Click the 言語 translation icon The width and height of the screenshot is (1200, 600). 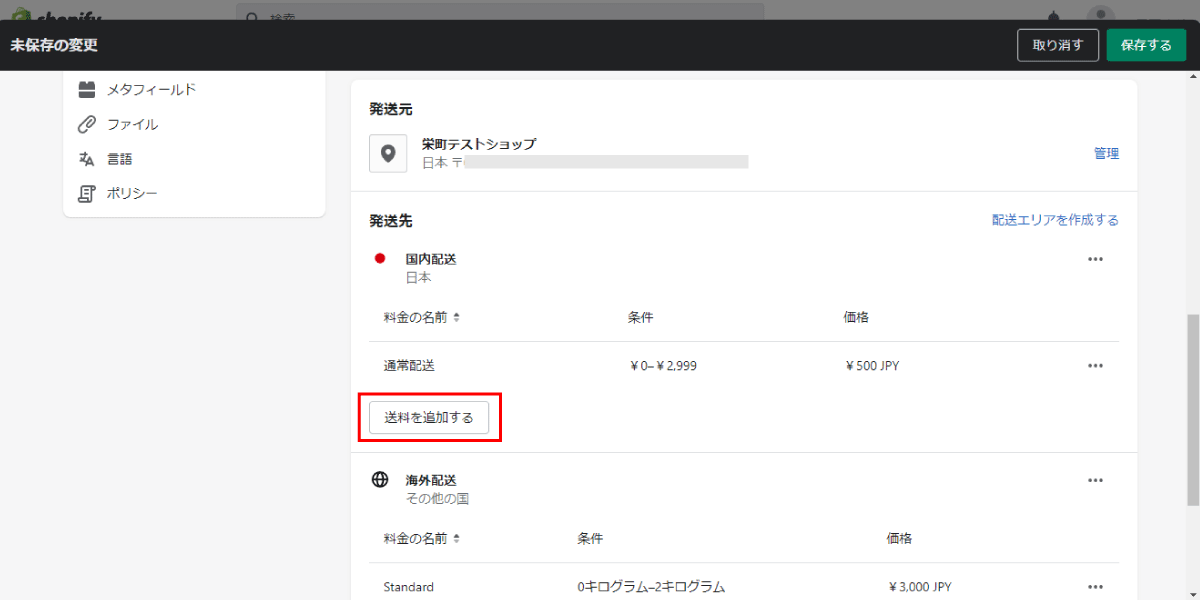[x=87, y=159]
